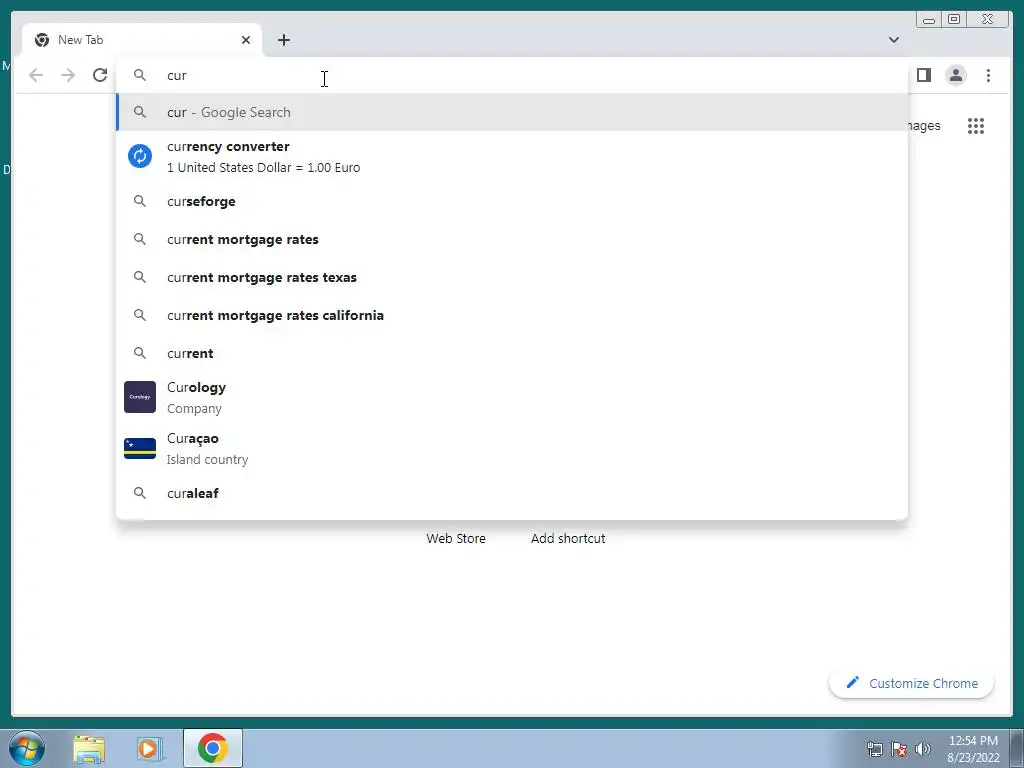Open the Windows Start menu
This screenshot has height=768, width=1024.
click(x=27, y=748)
